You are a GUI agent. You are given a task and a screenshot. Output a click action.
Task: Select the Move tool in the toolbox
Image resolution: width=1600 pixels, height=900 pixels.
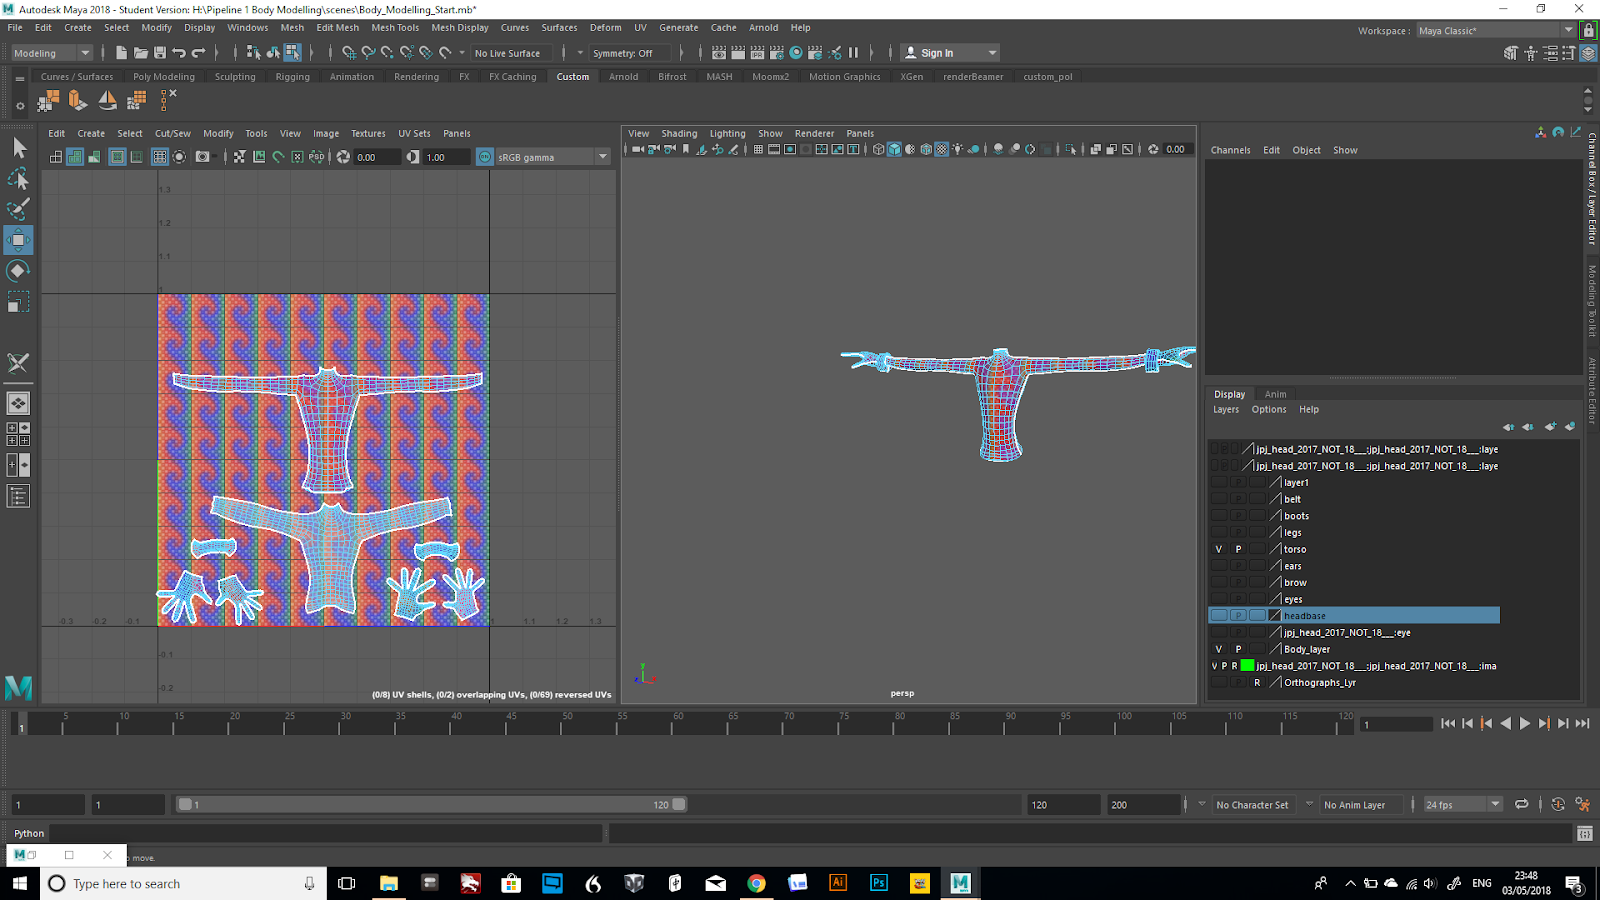click(x=18, y=240)
